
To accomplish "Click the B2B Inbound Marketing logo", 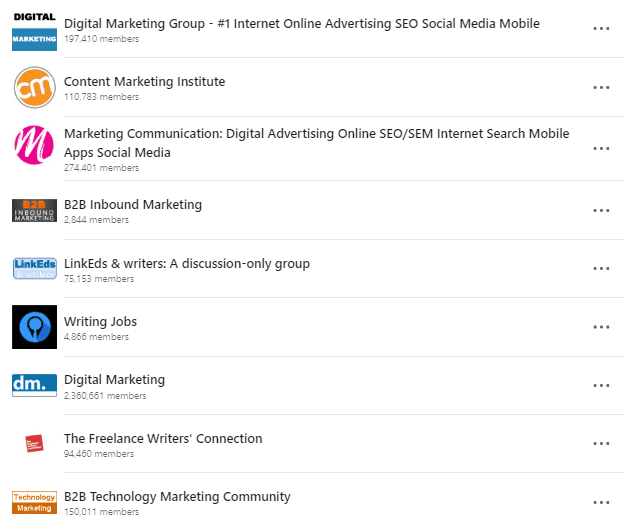I will [34, 210].
